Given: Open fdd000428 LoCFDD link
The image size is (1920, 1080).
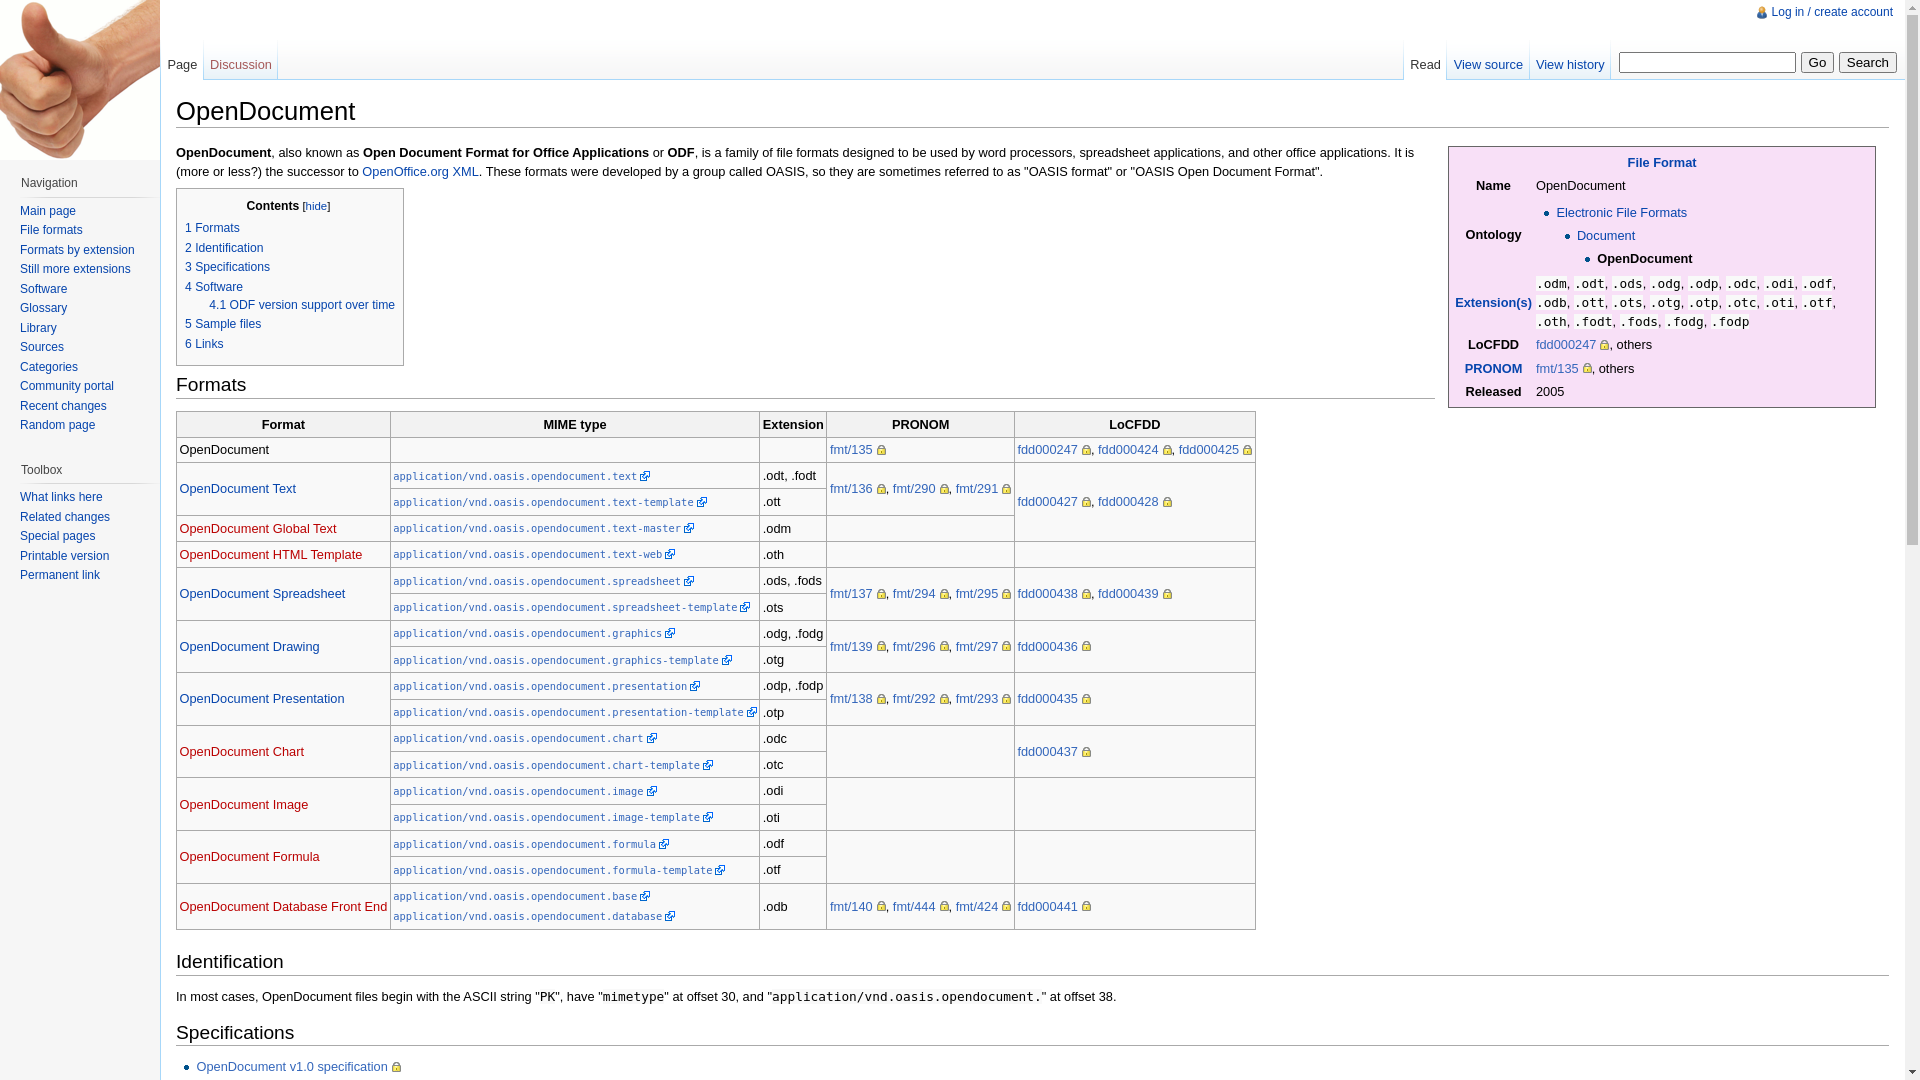Looking at the screenshot, I should pos(1128,502).
